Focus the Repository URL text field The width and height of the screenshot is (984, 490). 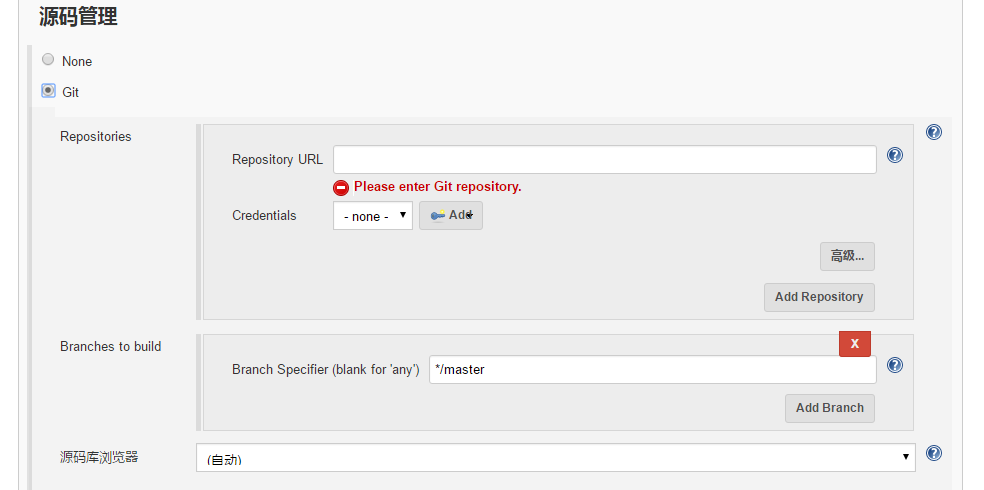(x=604, y=160)
